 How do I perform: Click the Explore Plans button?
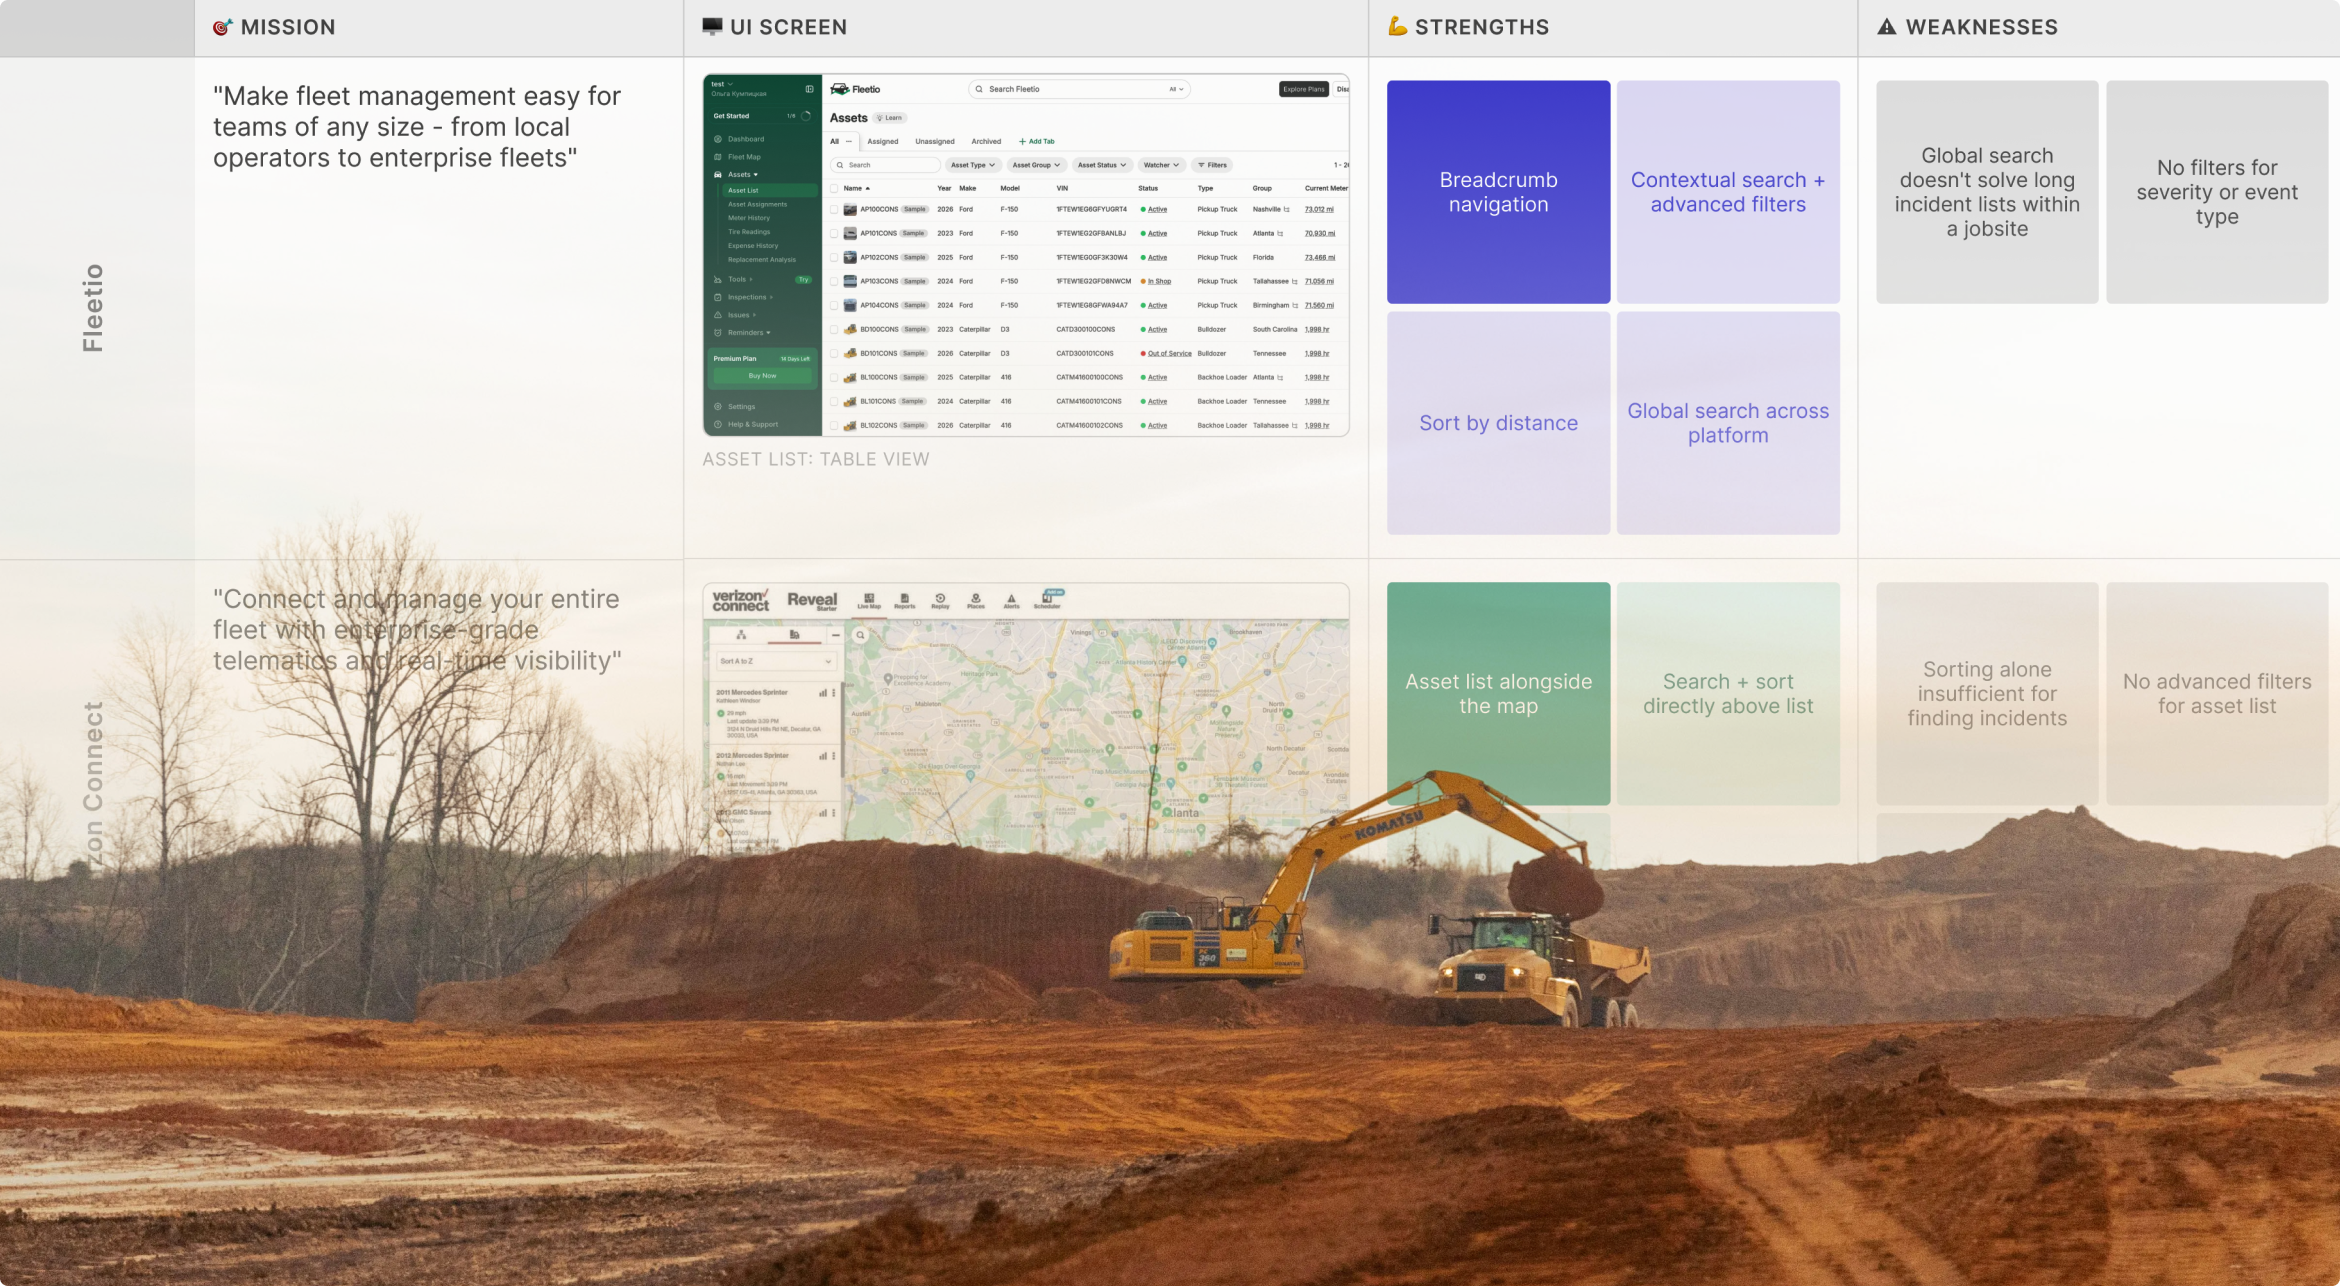[x=1304, y=89]
